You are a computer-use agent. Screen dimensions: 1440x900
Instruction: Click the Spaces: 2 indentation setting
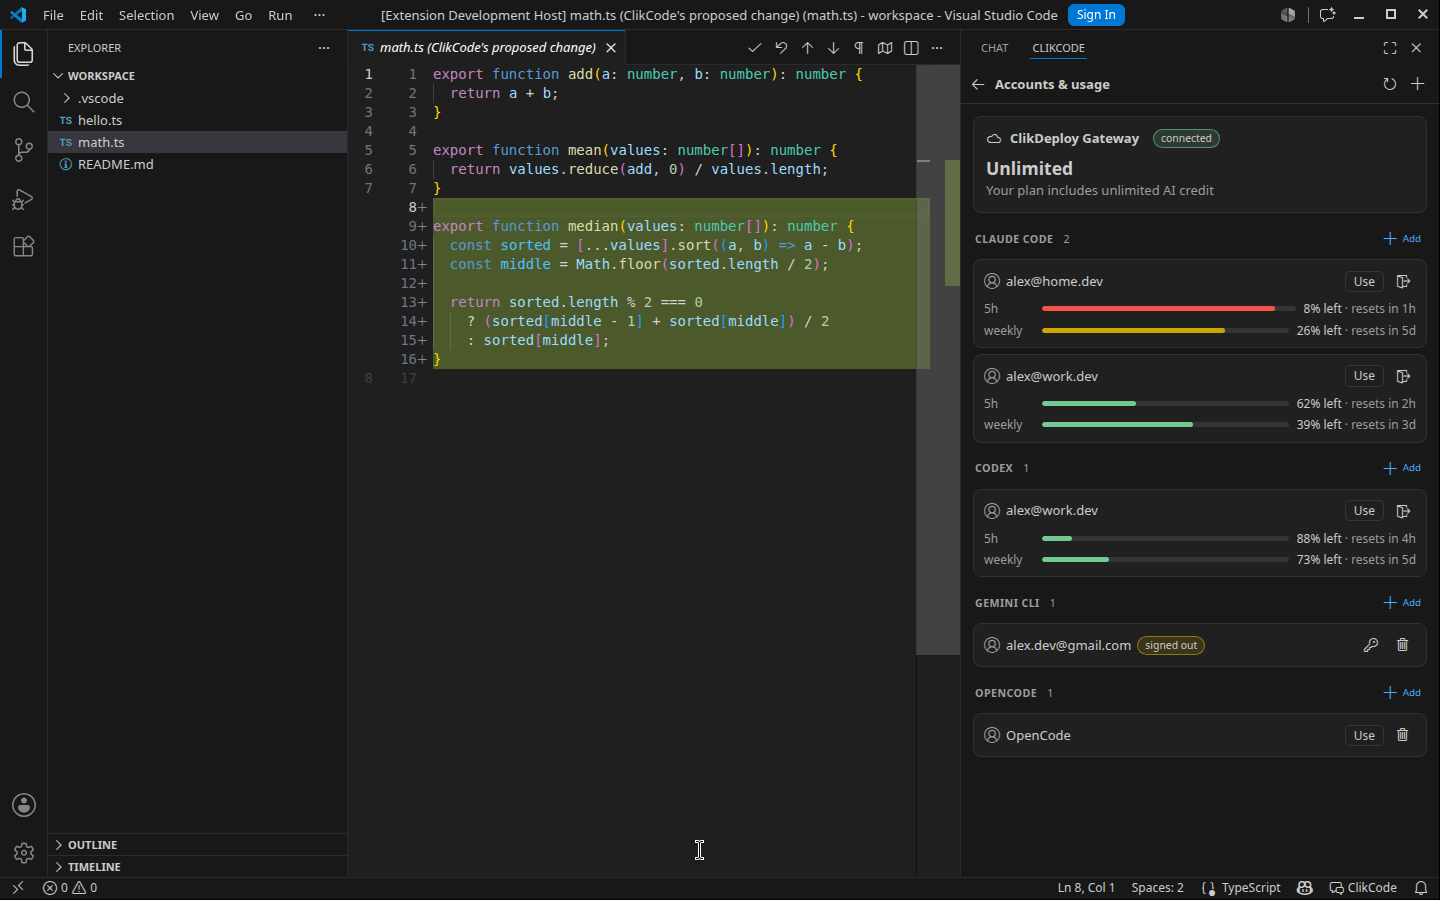pyautogui.click(x=1157, y=888)
